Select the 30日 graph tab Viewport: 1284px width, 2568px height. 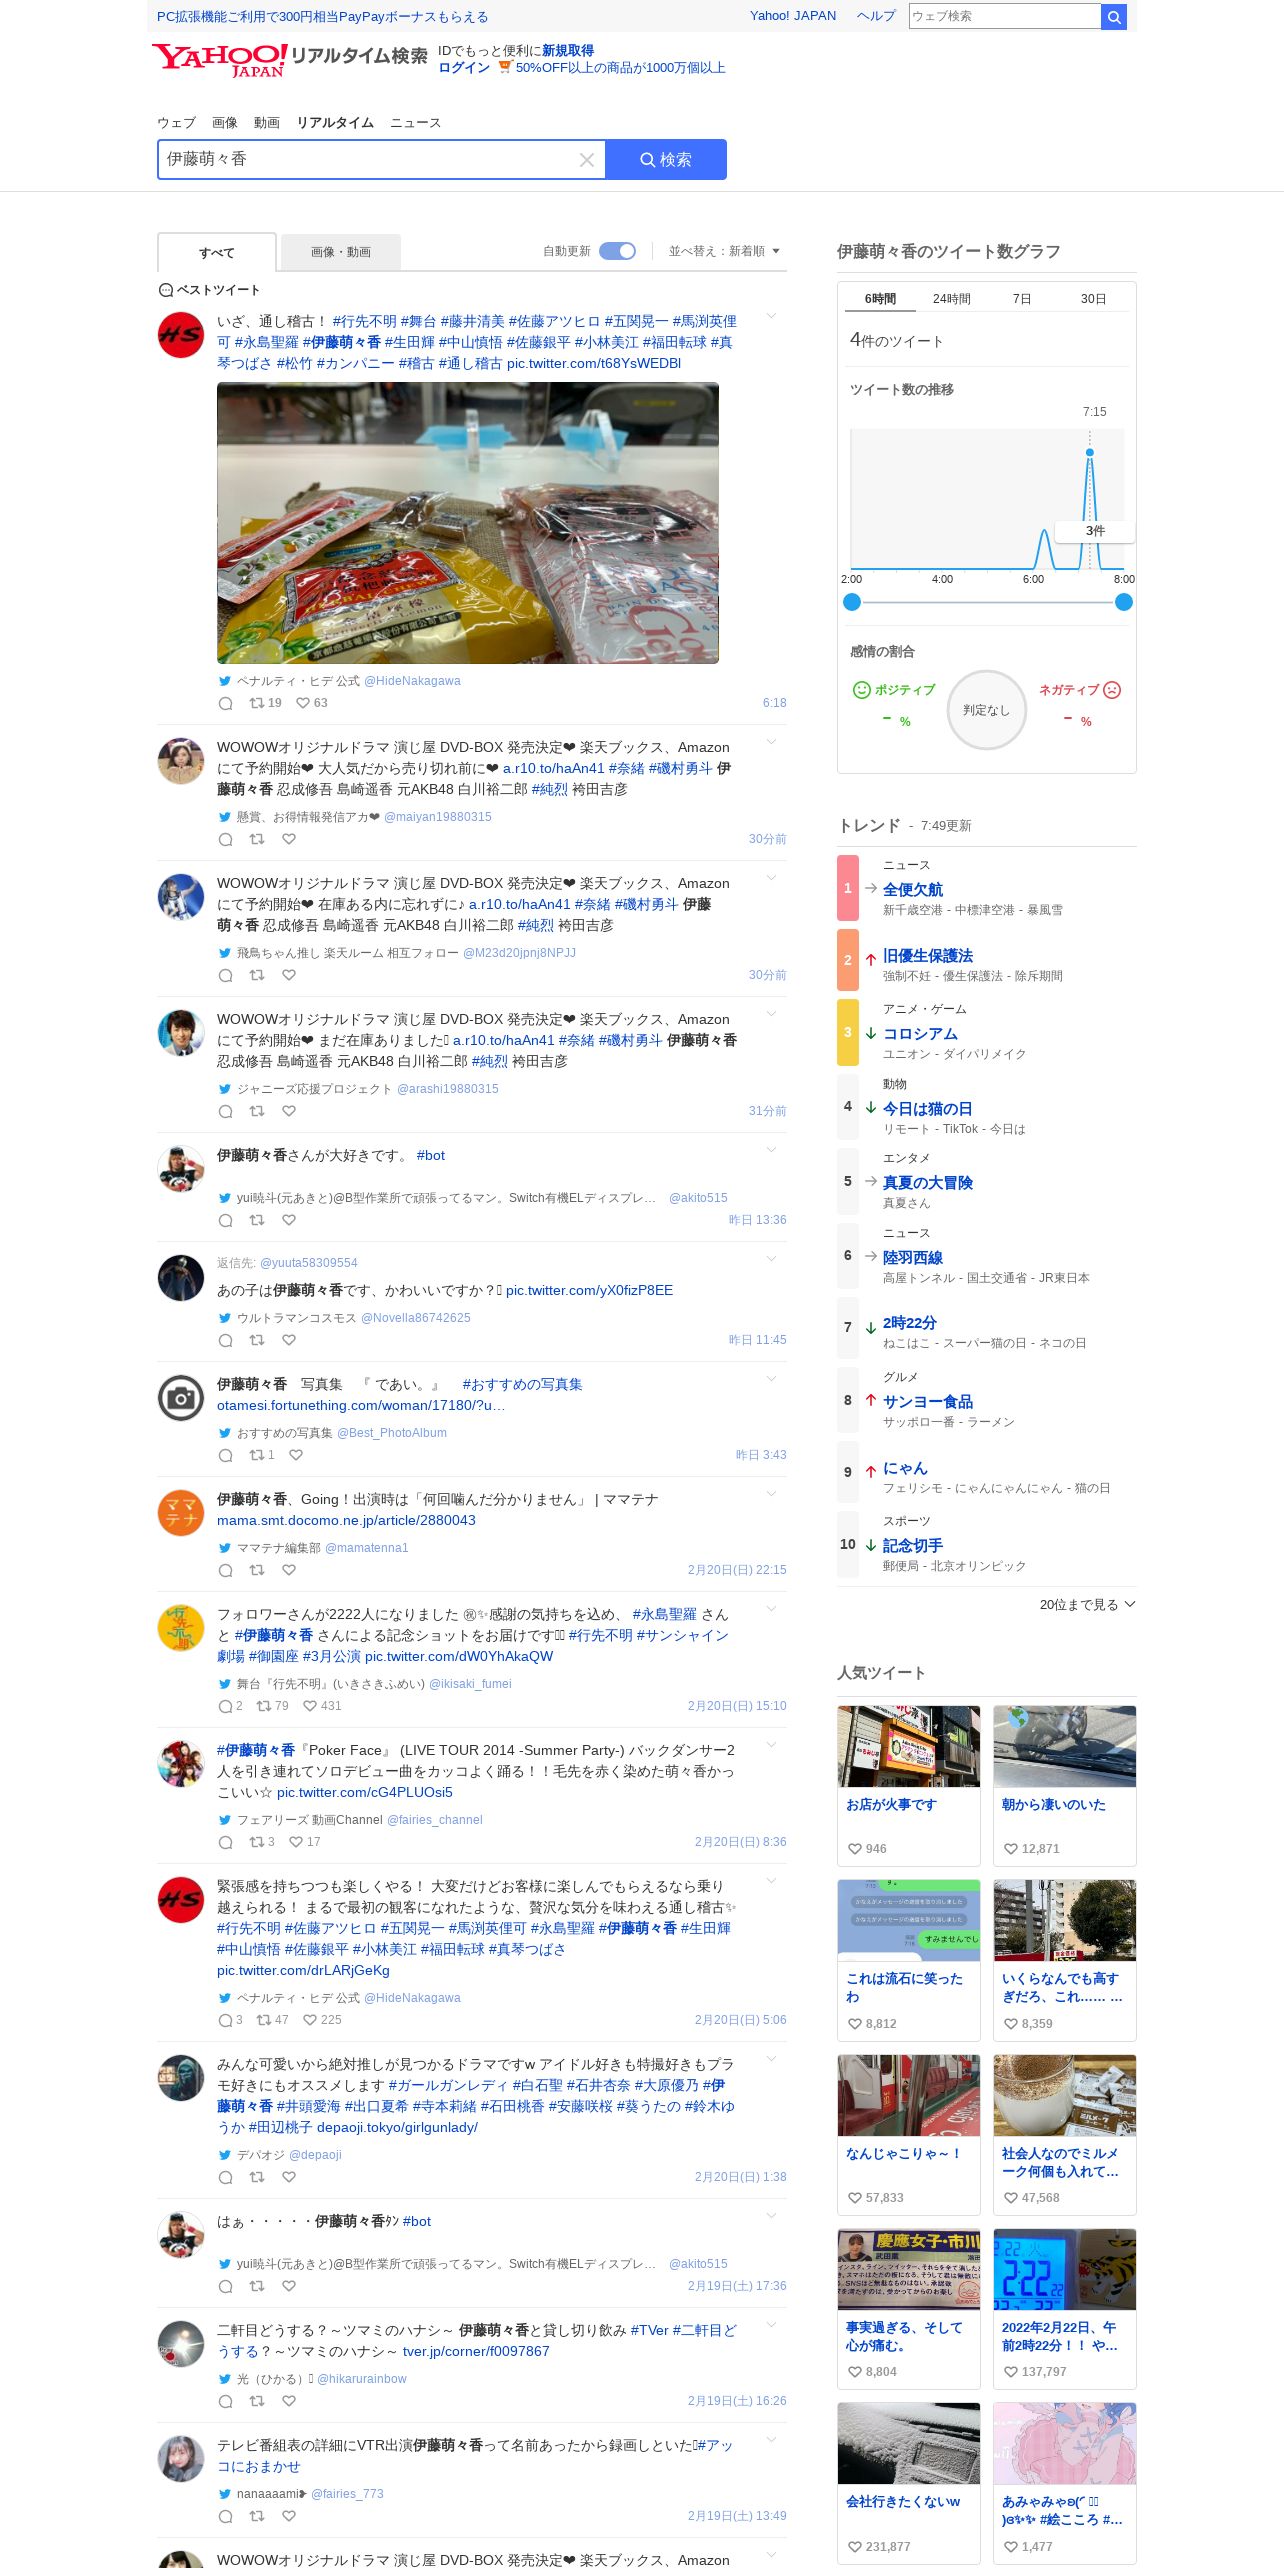coord(1093,299)
